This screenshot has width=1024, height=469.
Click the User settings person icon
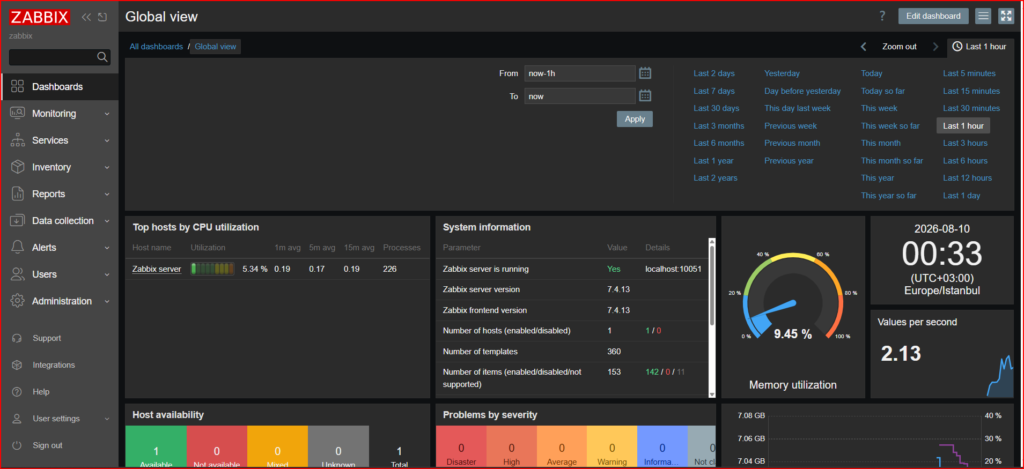pyautogui.click(x=18, y=418)
